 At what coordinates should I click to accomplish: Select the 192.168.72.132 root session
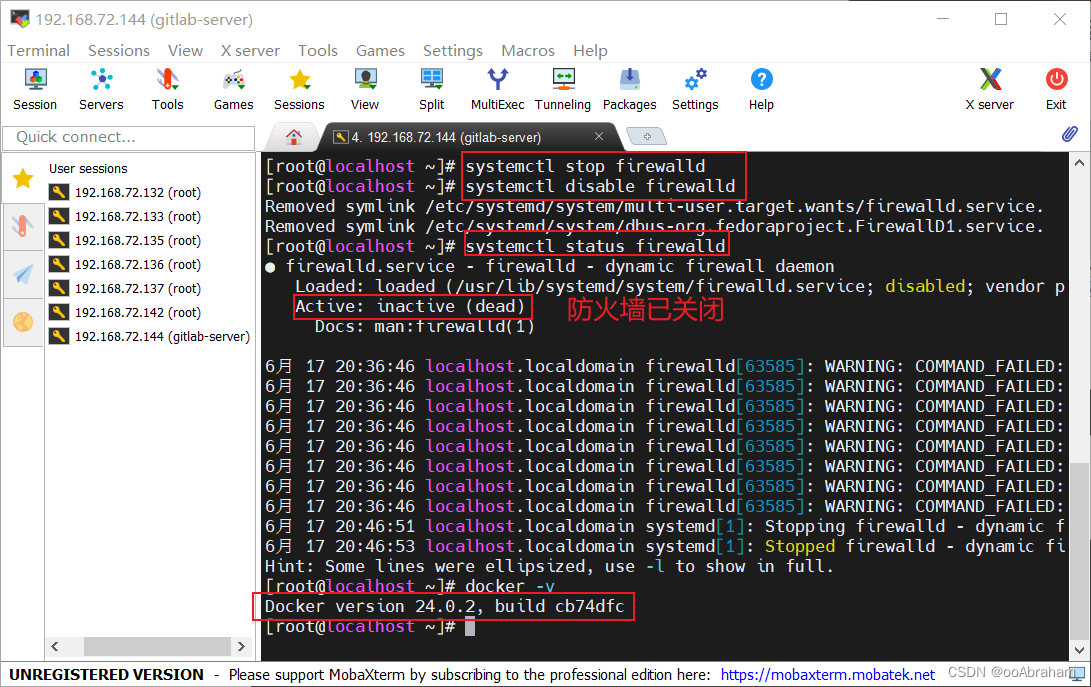coord(135,192)
